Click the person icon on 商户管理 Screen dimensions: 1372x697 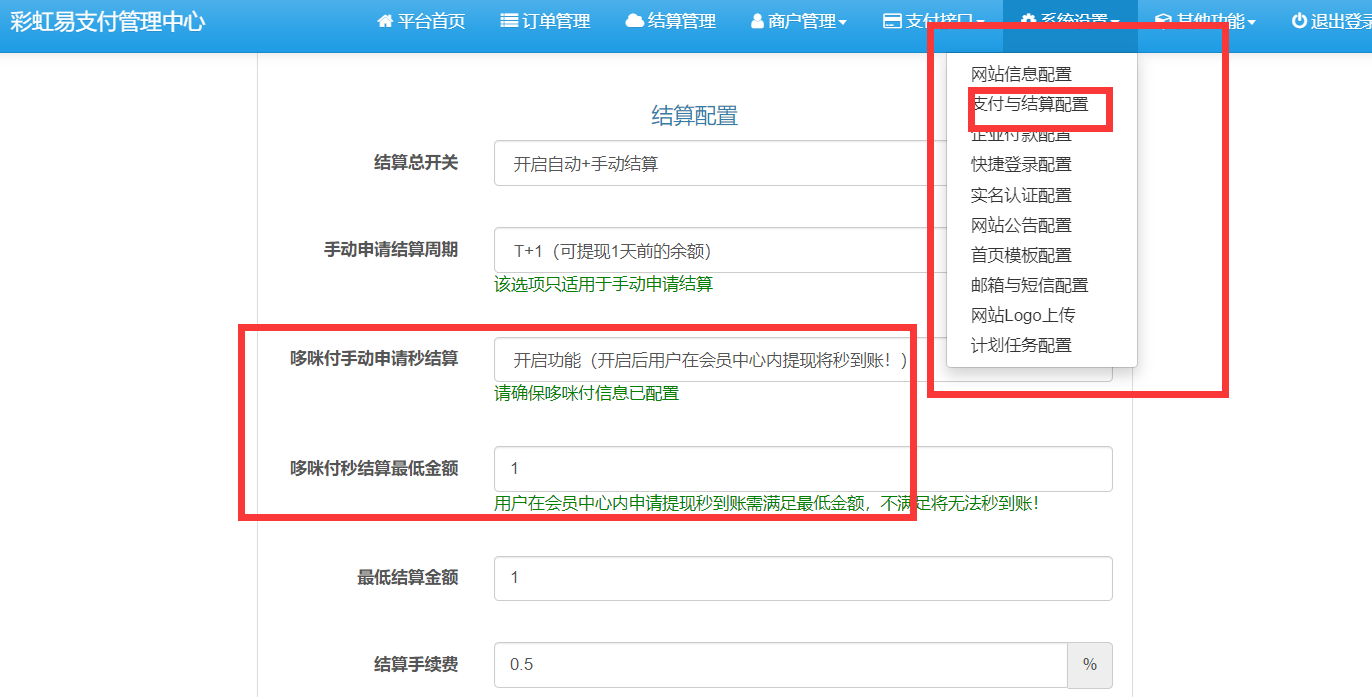tap(756, 21)
